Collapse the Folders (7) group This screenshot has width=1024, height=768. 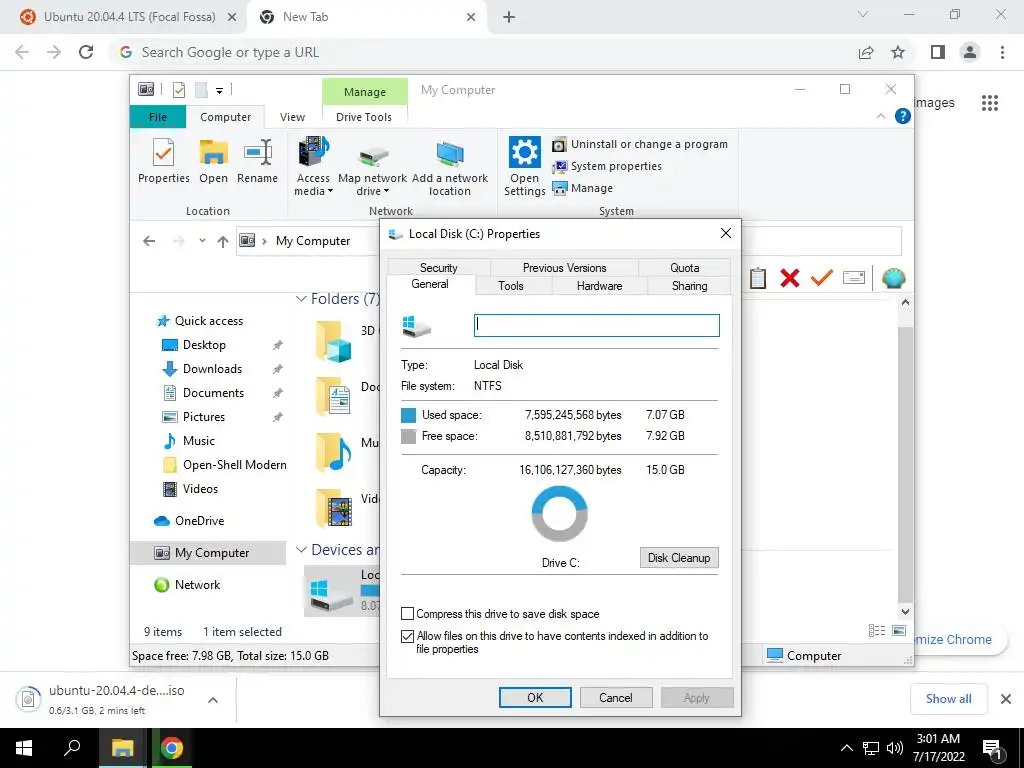[x=301, y=299]
